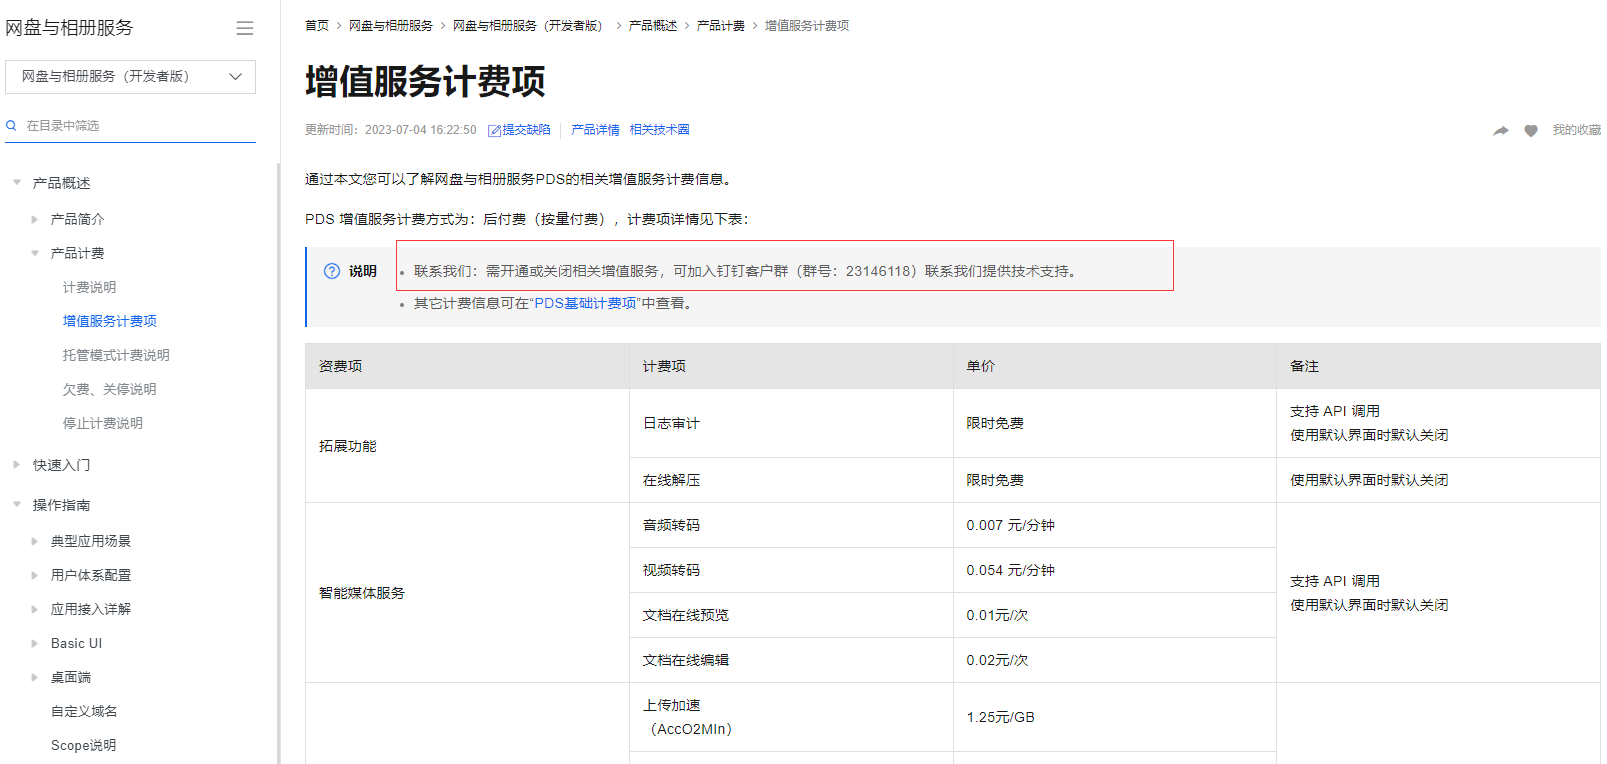
Task: Click 提交缺陷 link
Action: pyautogui.click(x=526, y=130)
